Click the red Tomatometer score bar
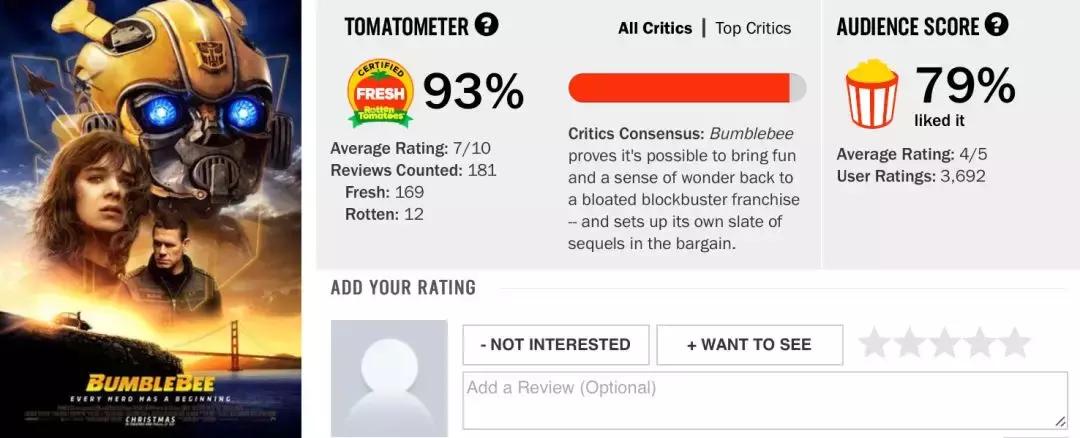This screenshot has height=438, width=1080. (x=686, y=87)
